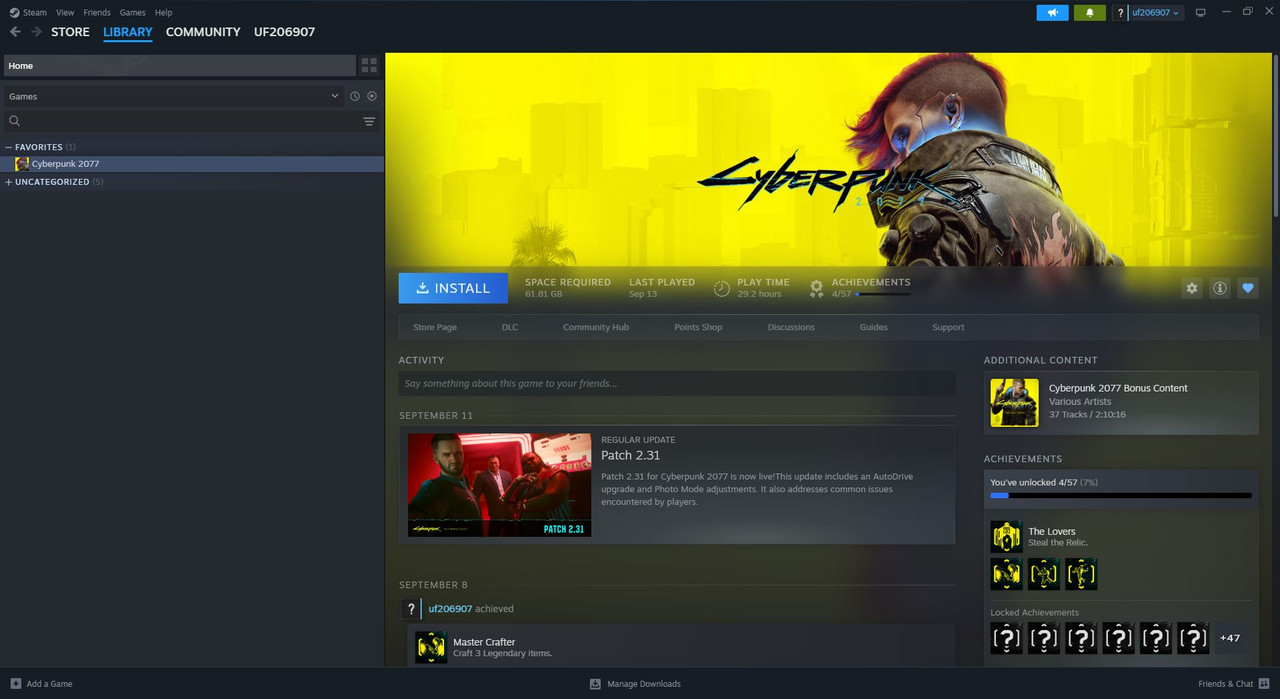Viewport: 1280px width, 699px height.
Task: Go to the Store tab
Action: pos(70,32)
